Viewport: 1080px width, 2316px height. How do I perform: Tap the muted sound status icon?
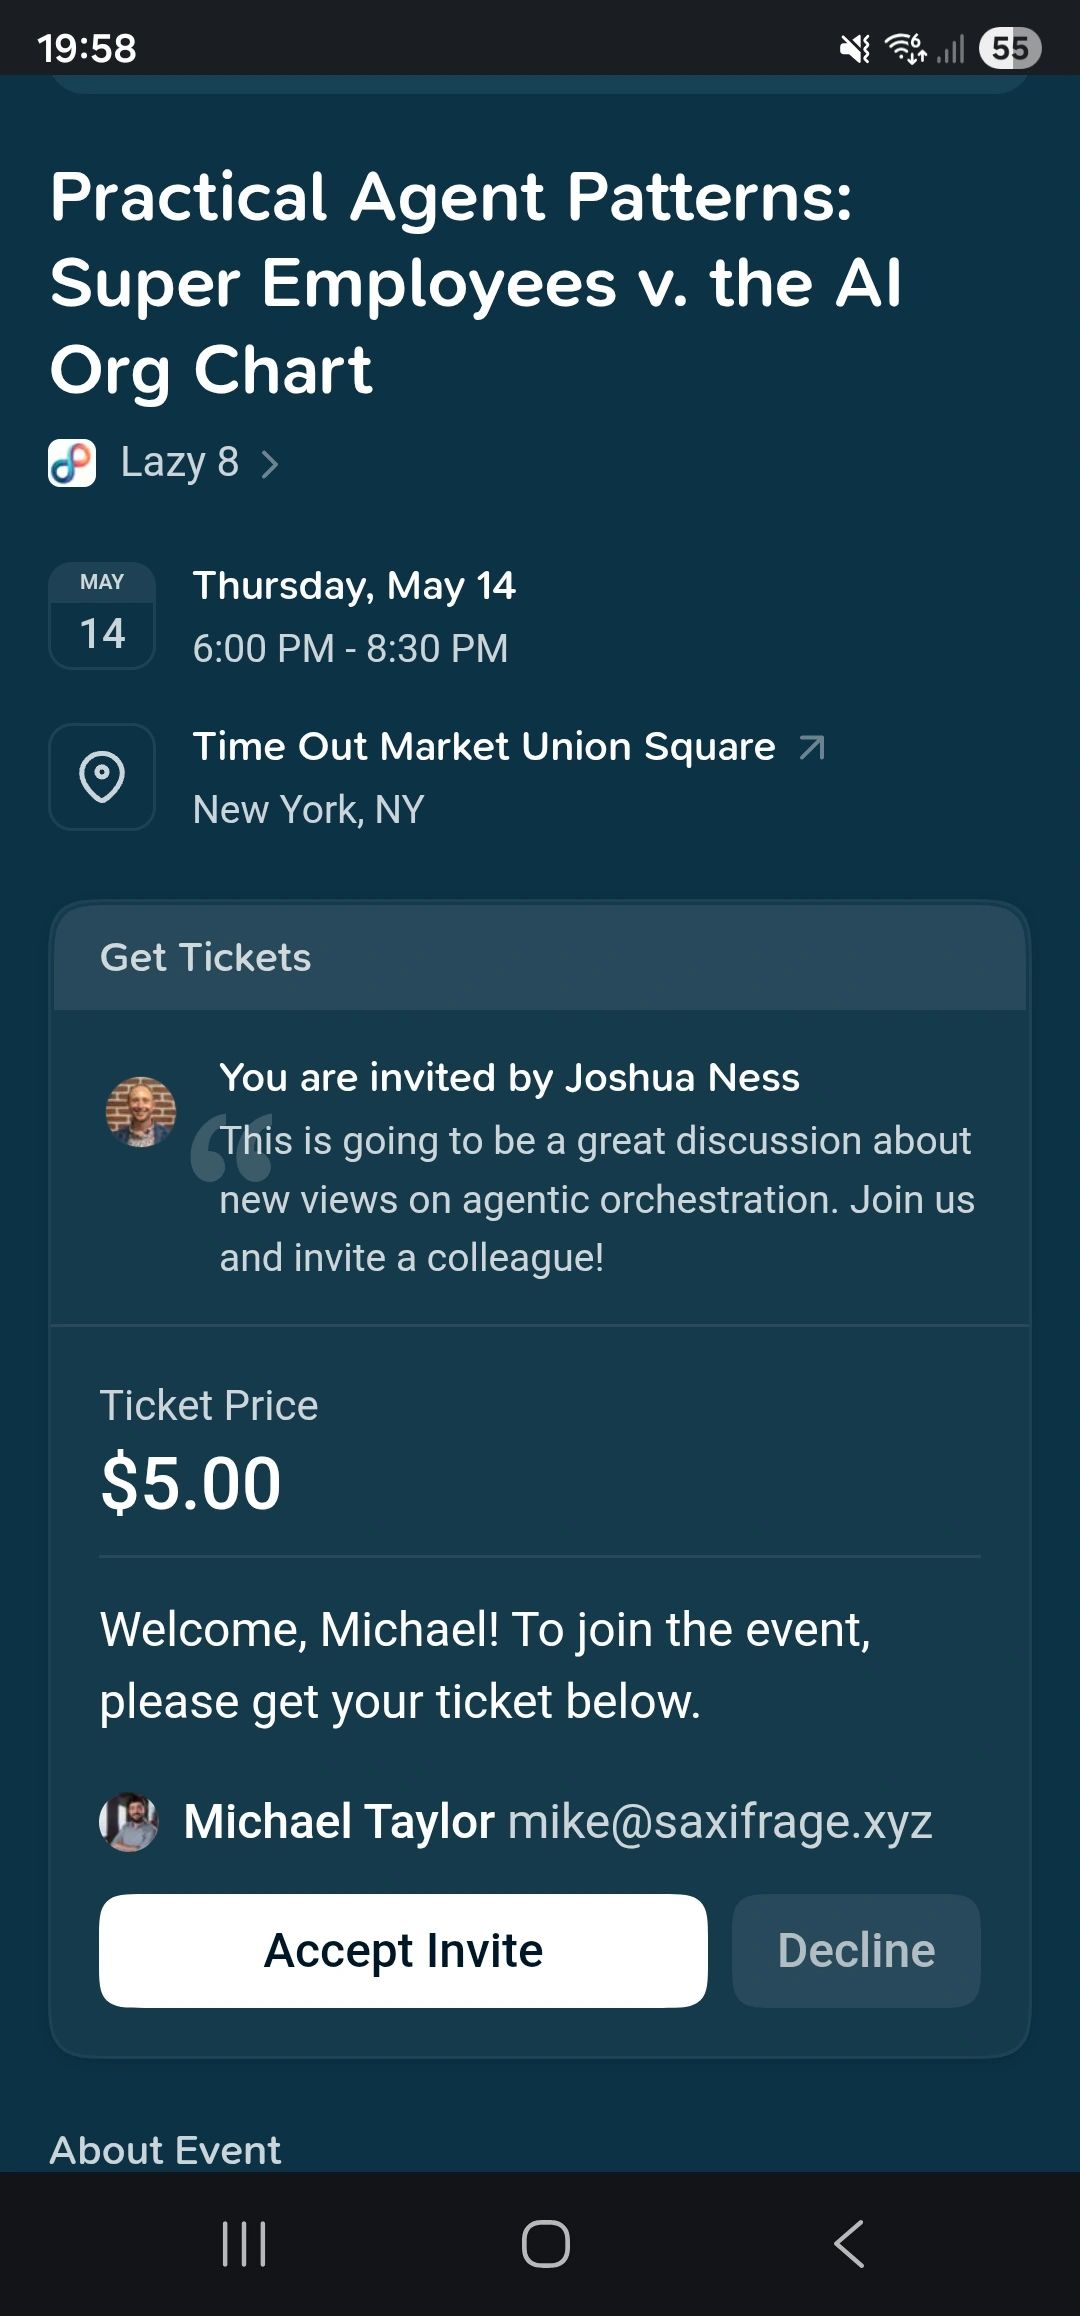(855, 48)
